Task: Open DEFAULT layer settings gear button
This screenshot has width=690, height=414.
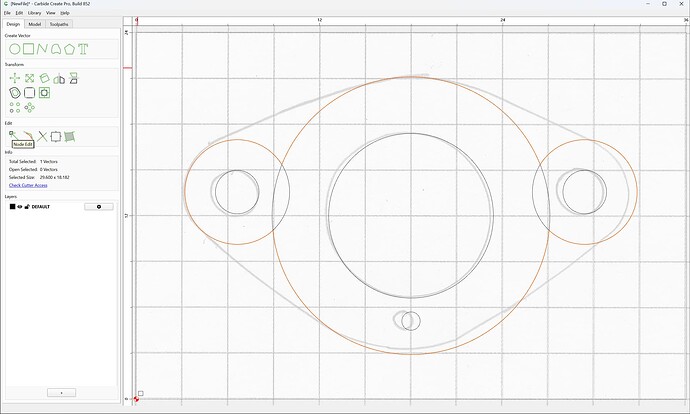Action: point(99,207)
